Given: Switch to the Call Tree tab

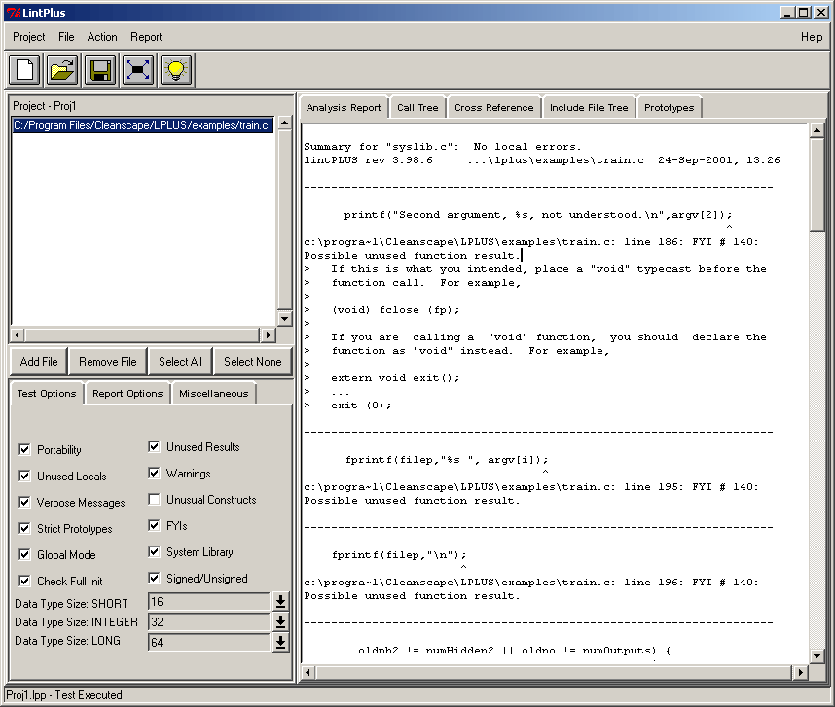Looking at the screenshot, I should [x=417, y=108].
